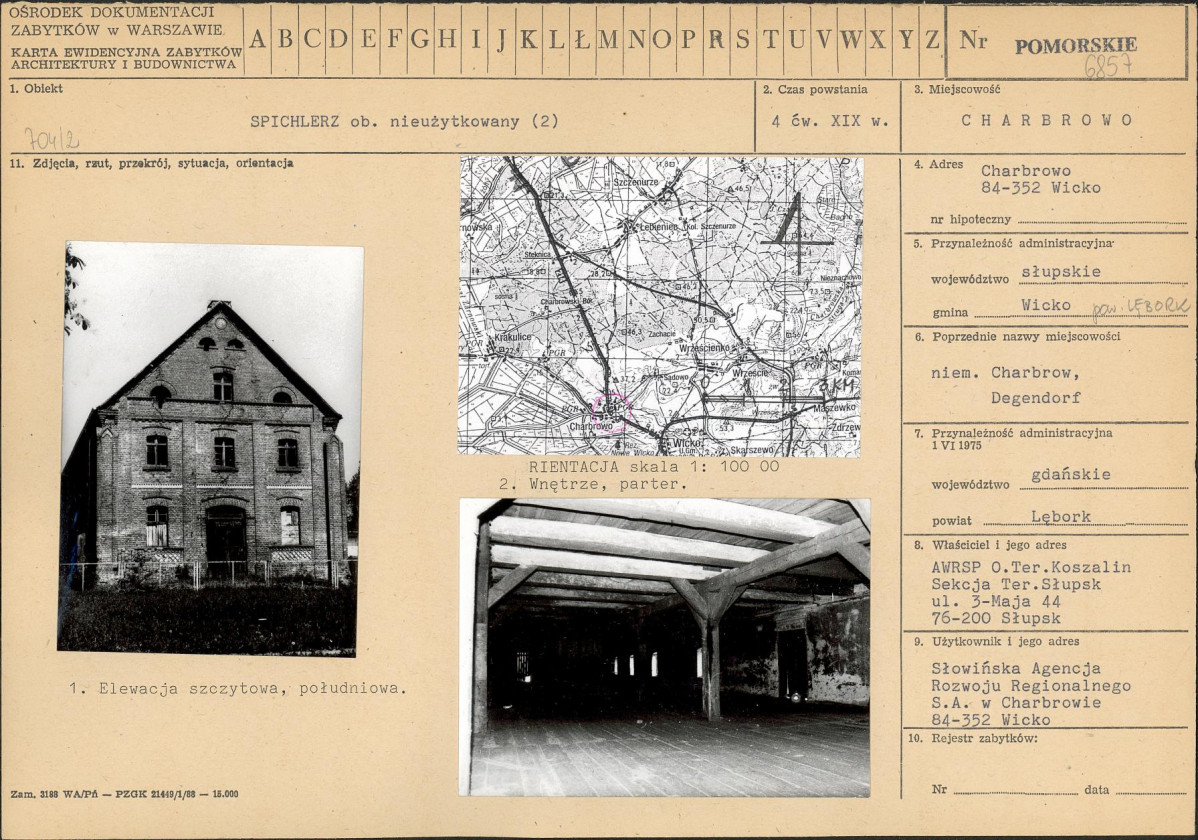Viewport: 1198px width, 840px height.
Task: Click the POMORSKIE stamp
Action: point(1075,45)
